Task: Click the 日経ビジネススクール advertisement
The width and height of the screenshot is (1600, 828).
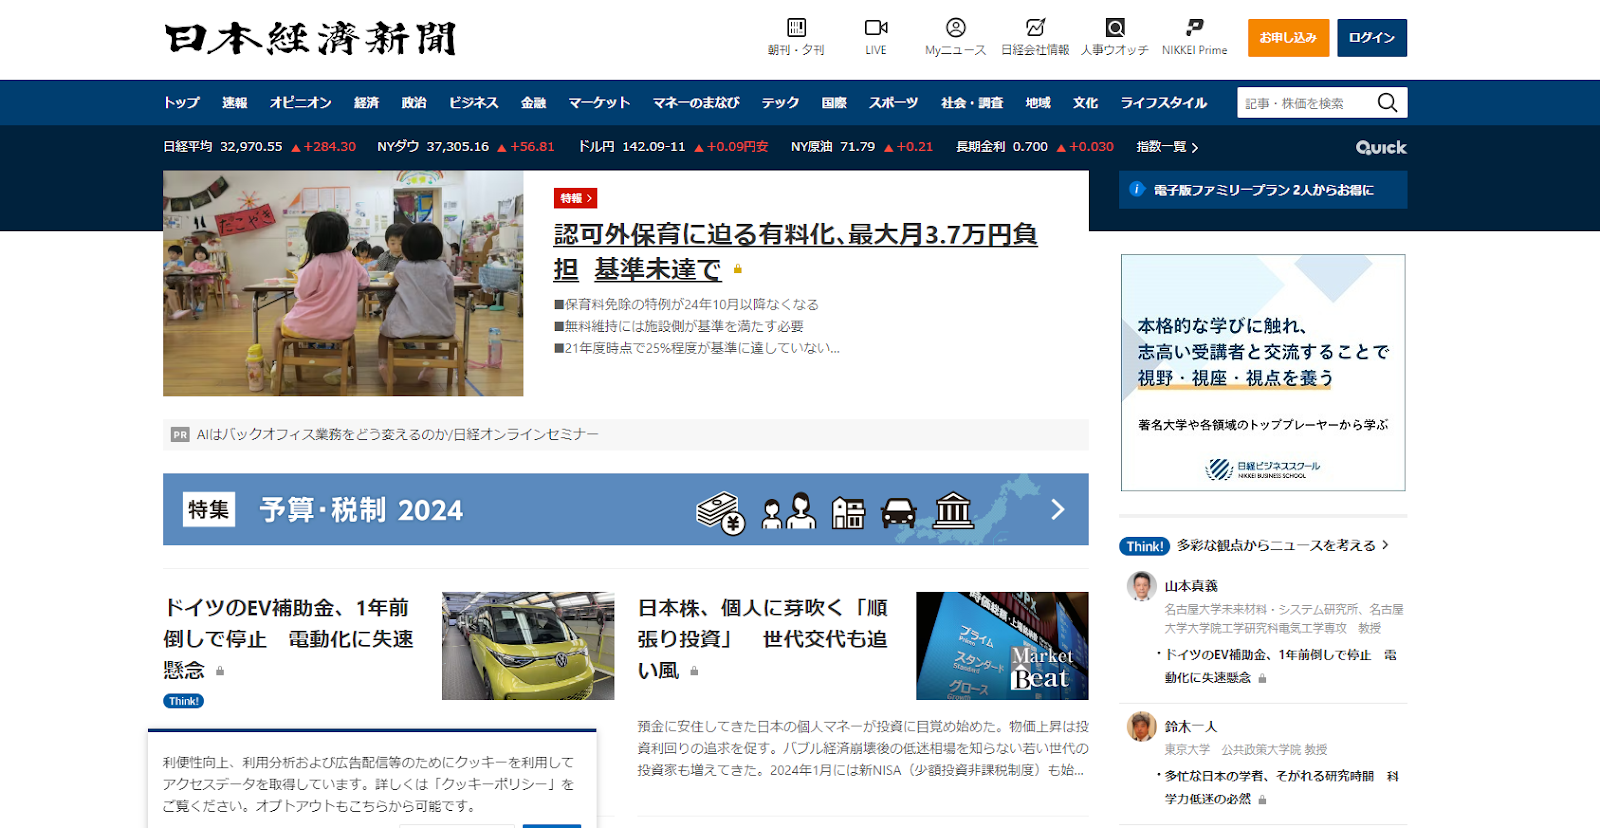Action: click(x=1263, y=372)
